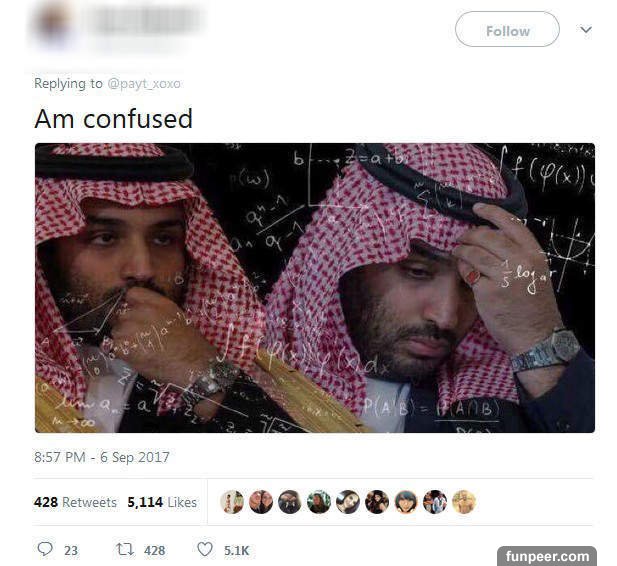This screenshot has height=566, width=617.
Task: Click the third liker avatar in the row
Action: point(290,502)
